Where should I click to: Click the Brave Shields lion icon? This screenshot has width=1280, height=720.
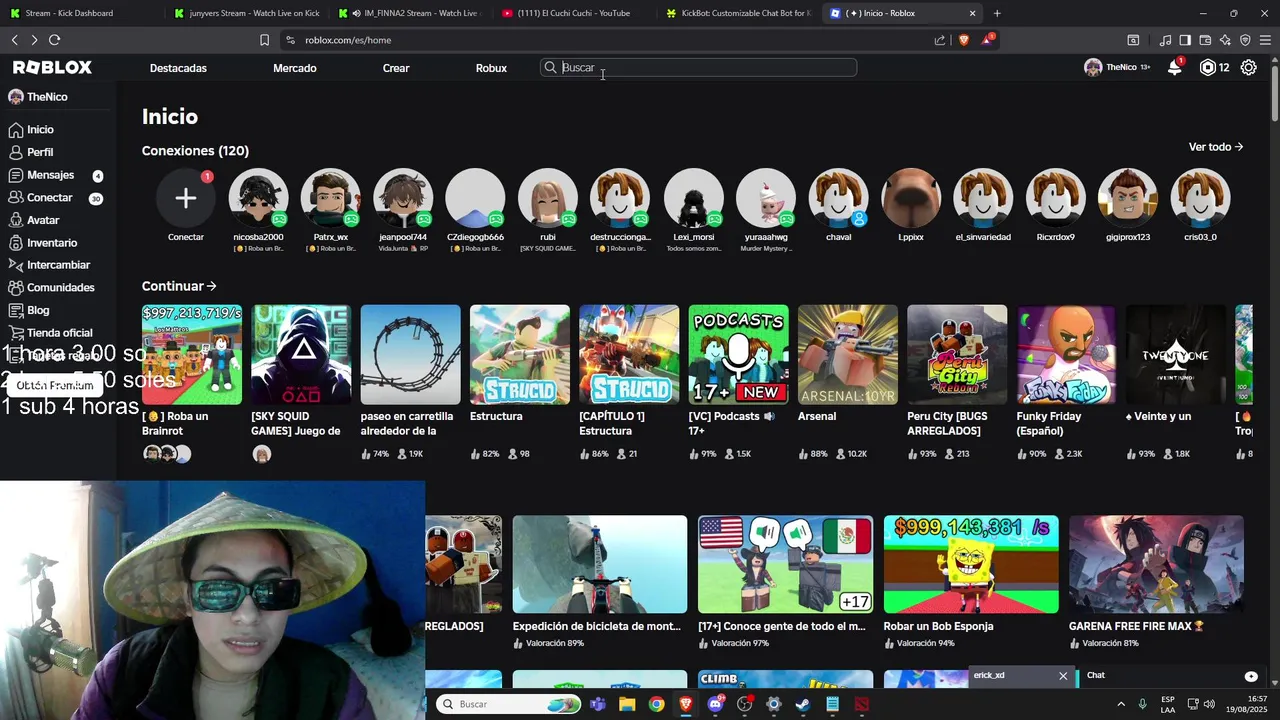[964, 40]
